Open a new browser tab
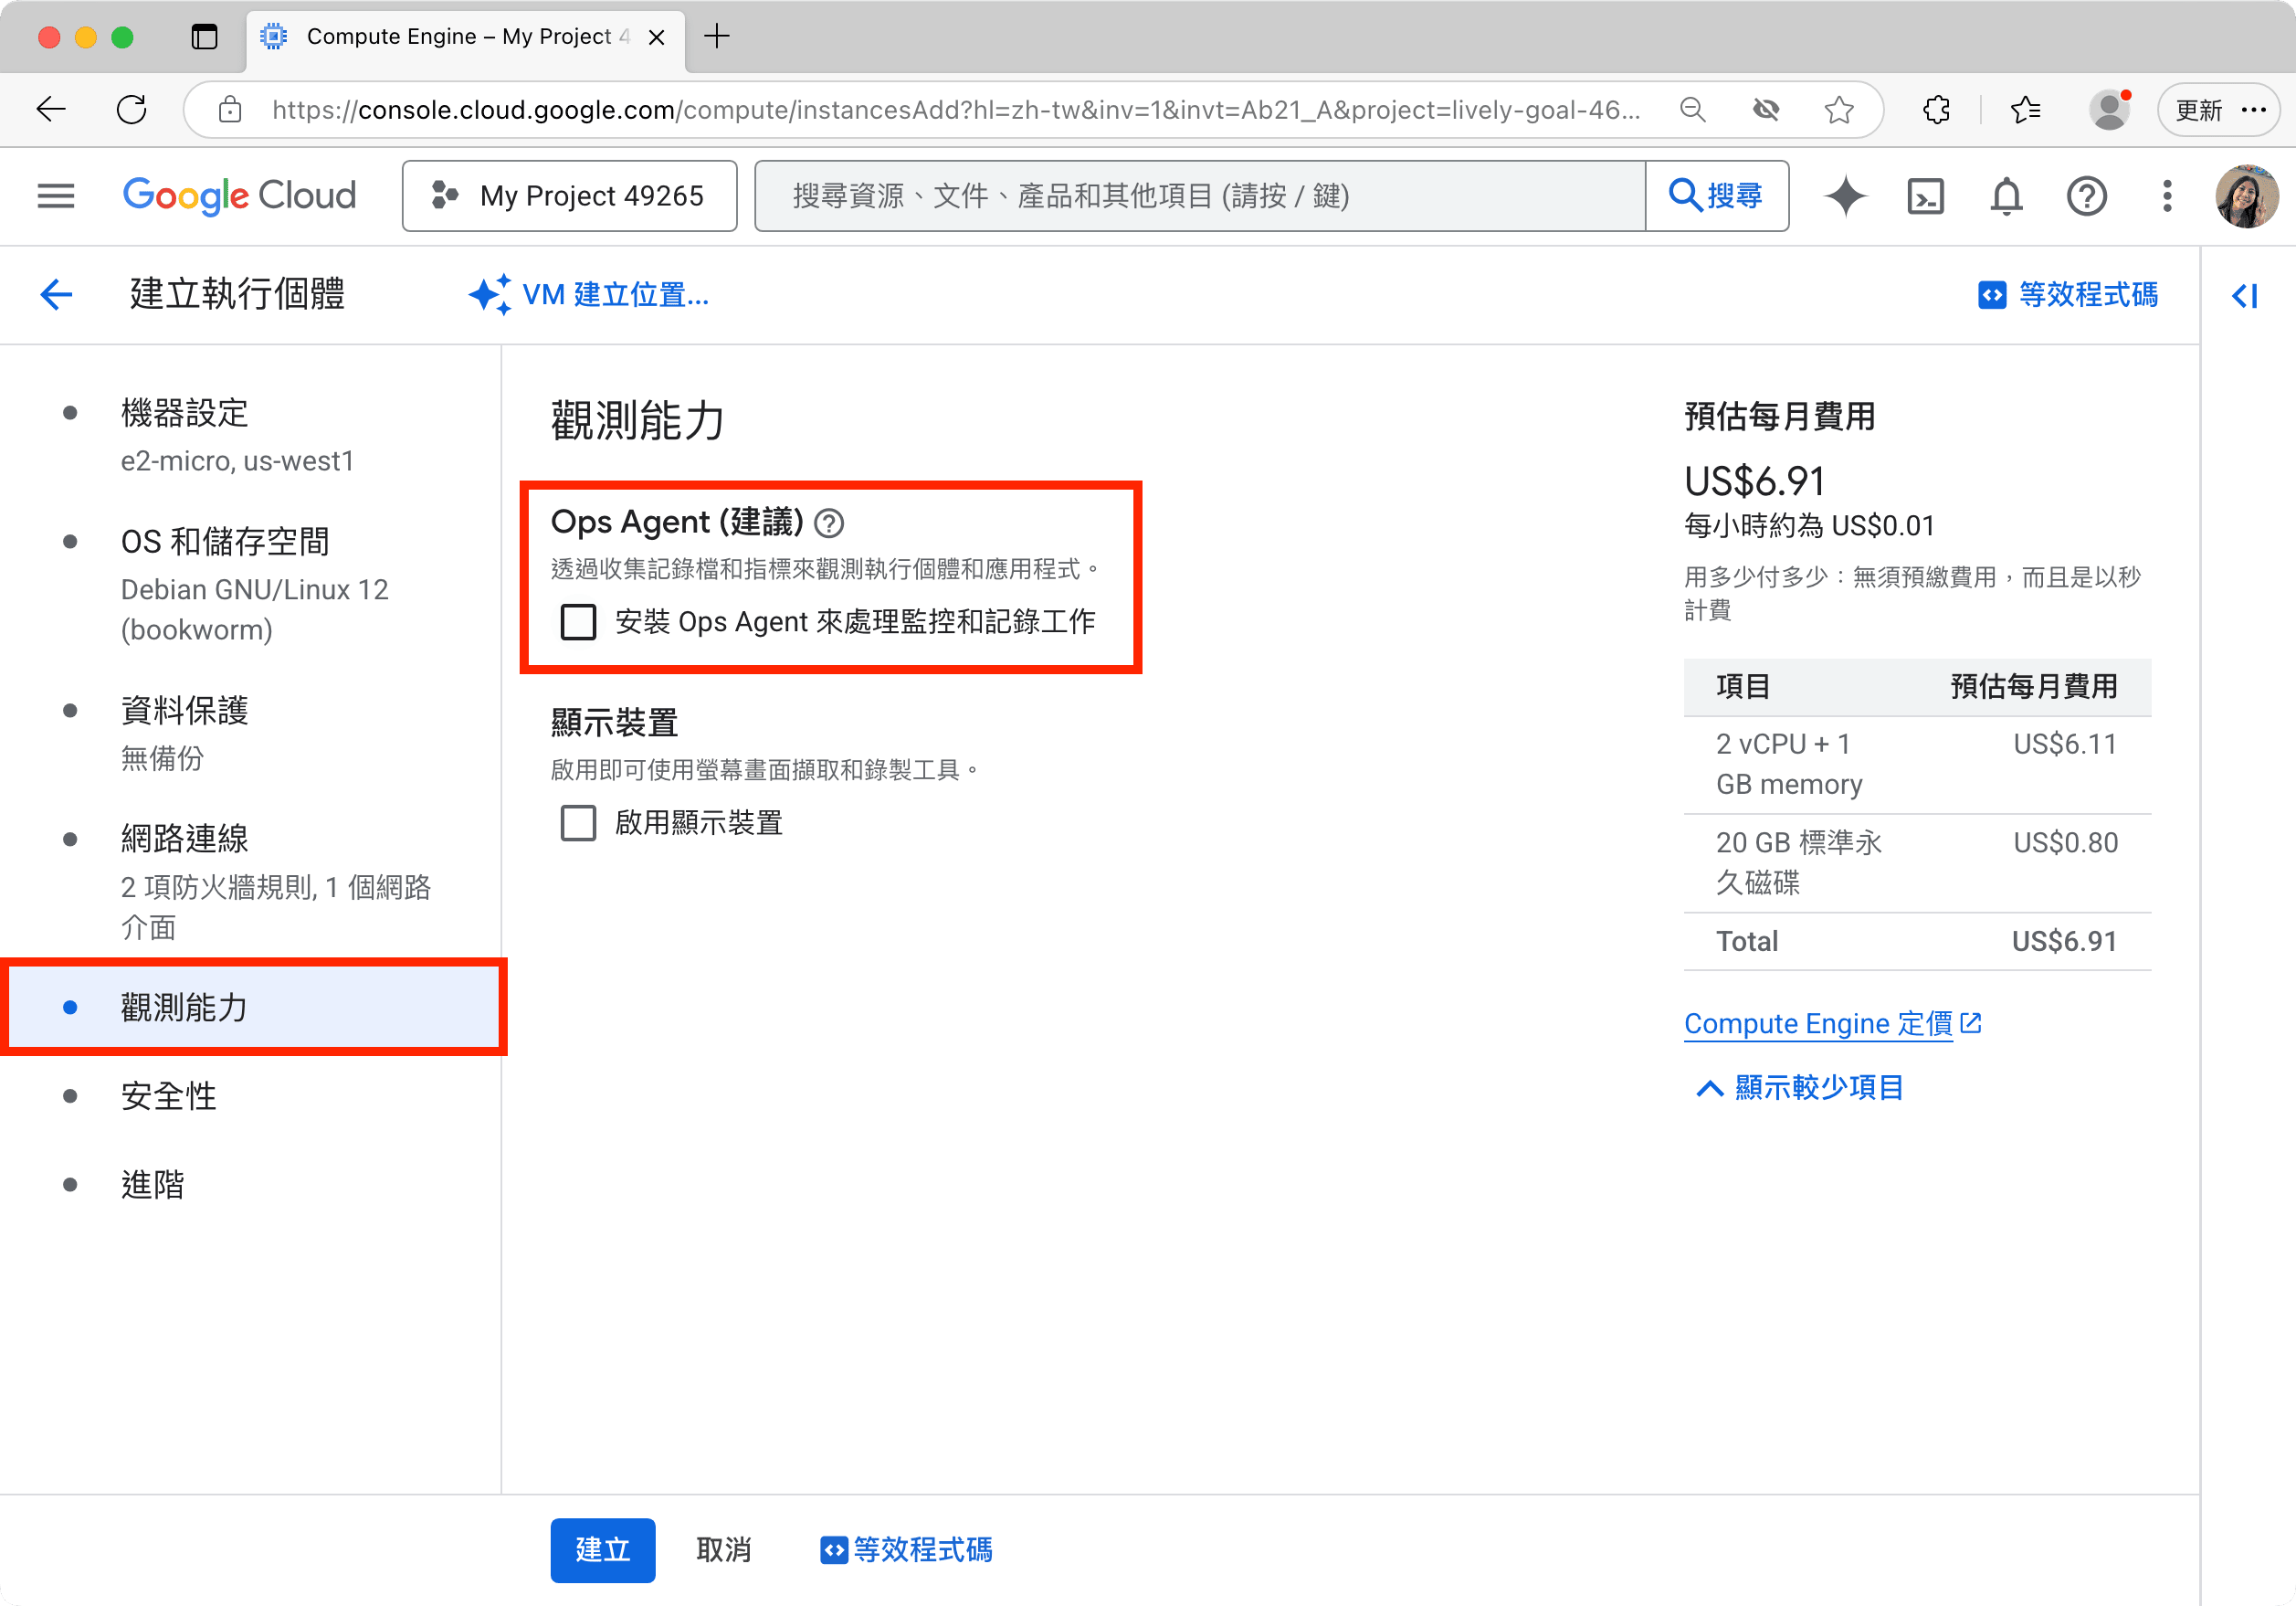The height and width of the screenshot is (1606, 2296). (717, 37)
